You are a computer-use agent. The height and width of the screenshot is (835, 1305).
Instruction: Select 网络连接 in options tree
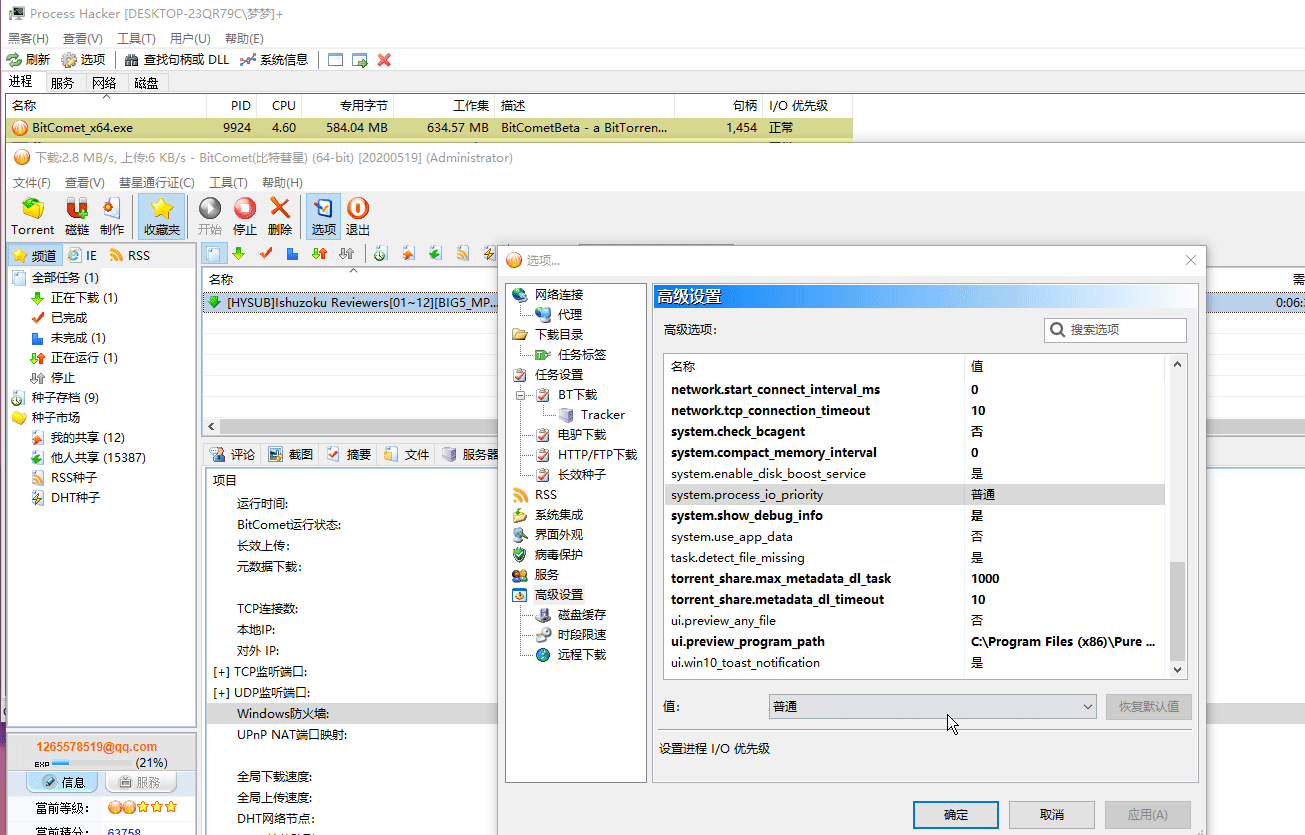pos(559,295)
